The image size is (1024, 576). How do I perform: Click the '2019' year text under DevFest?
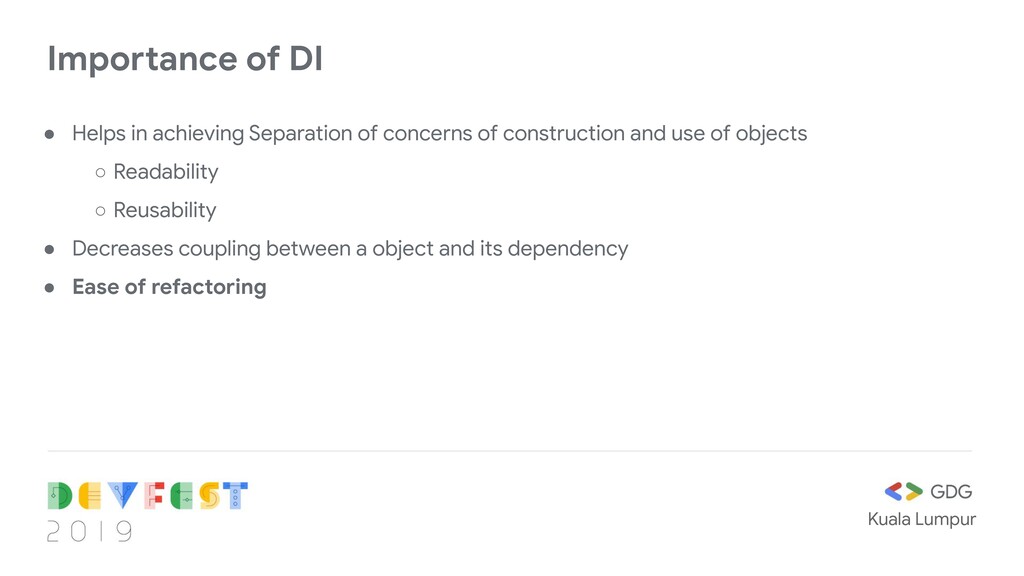coord(89,532)
